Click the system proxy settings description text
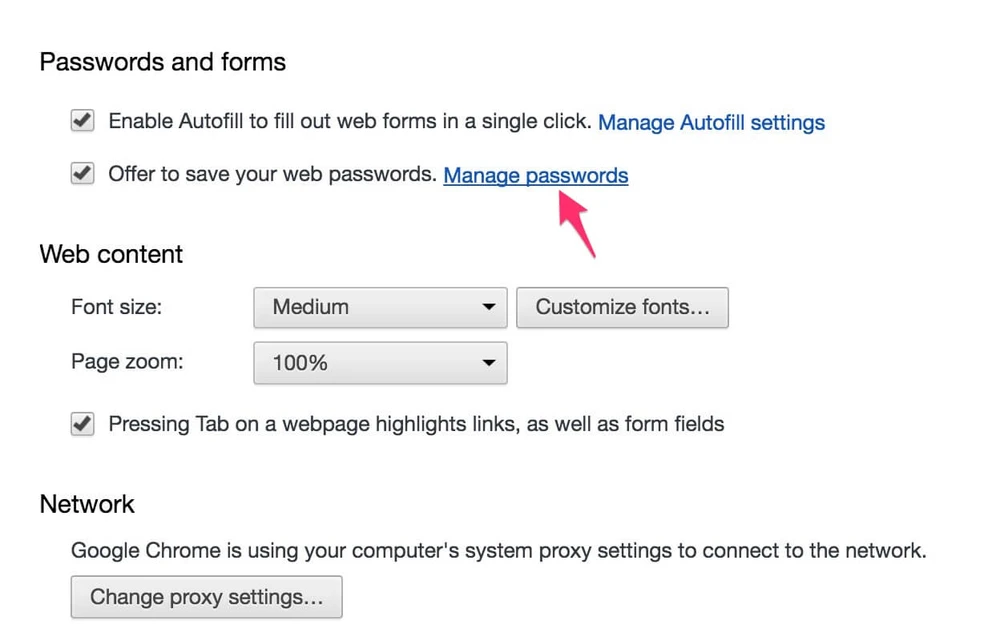The height and width of the screenshot is (641, 1000). point(498,550)
